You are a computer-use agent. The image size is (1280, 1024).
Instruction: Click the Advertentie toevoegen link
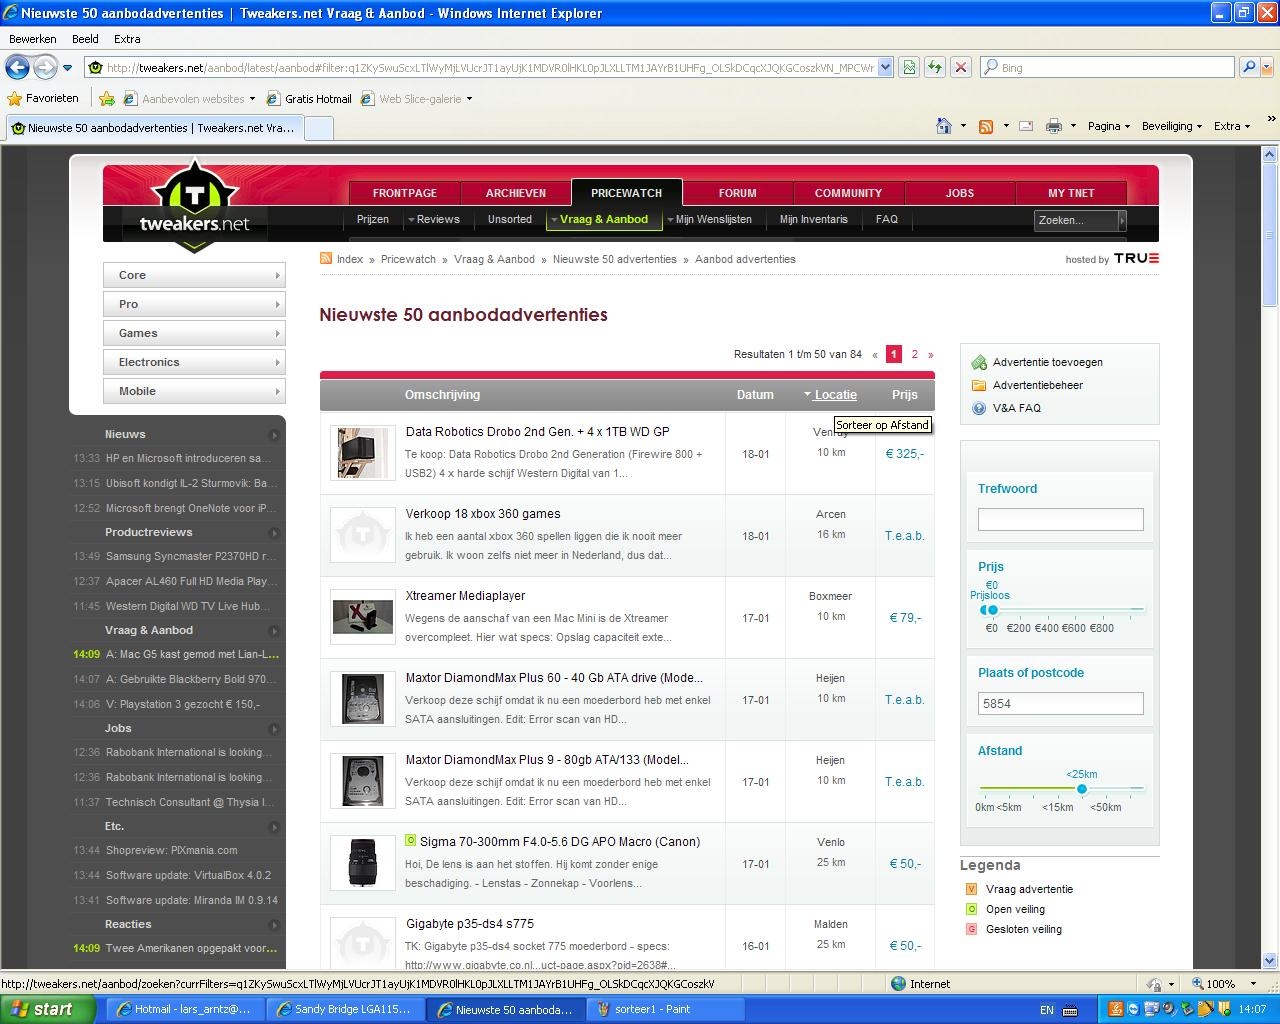(x=1048, y=362)
